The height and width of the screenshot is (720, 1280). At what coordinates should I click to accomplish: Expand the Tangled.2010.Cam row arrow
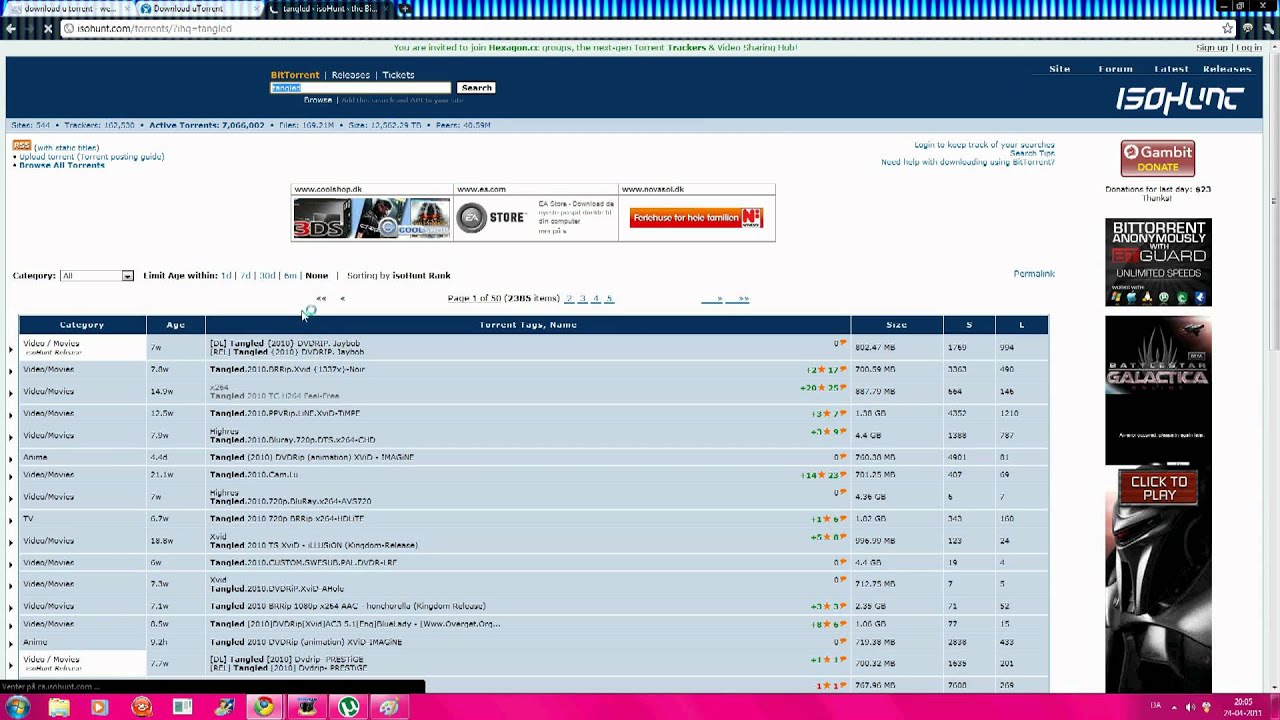(x=11, y=475)
